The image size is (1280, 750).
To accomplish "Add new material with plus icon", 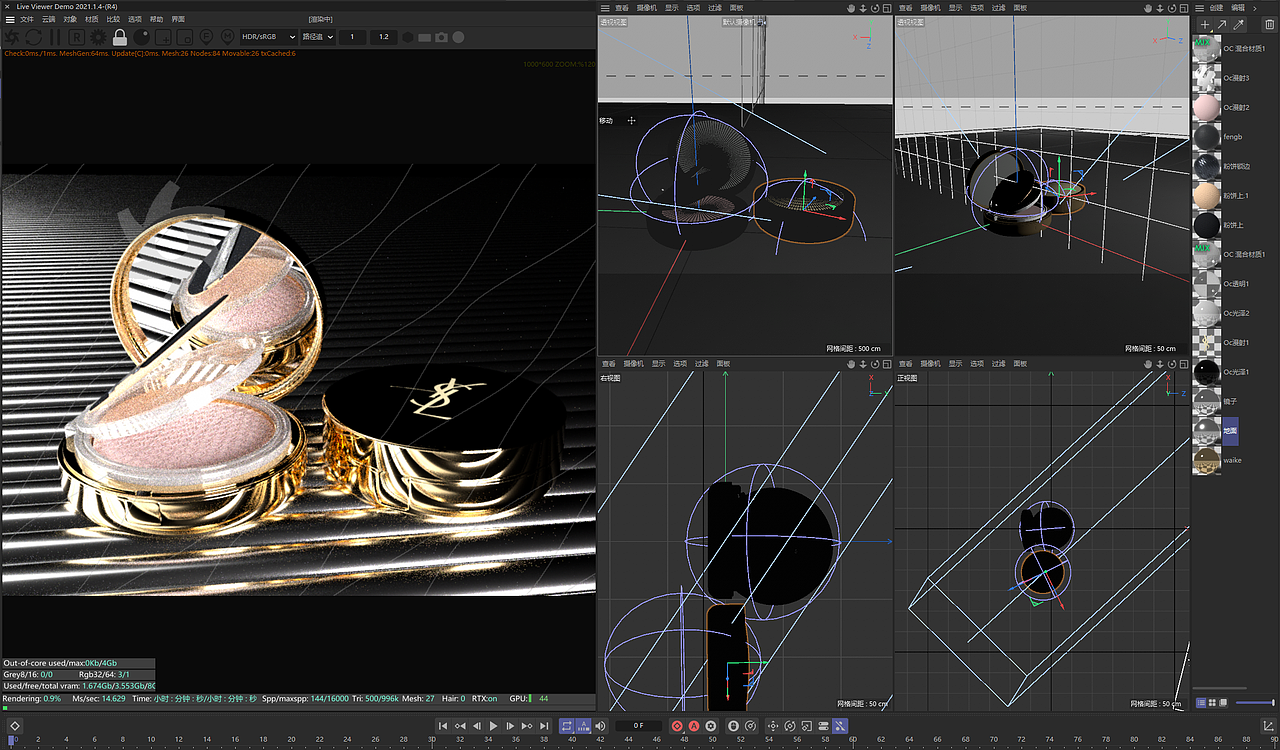I will tap(1205, 24).
